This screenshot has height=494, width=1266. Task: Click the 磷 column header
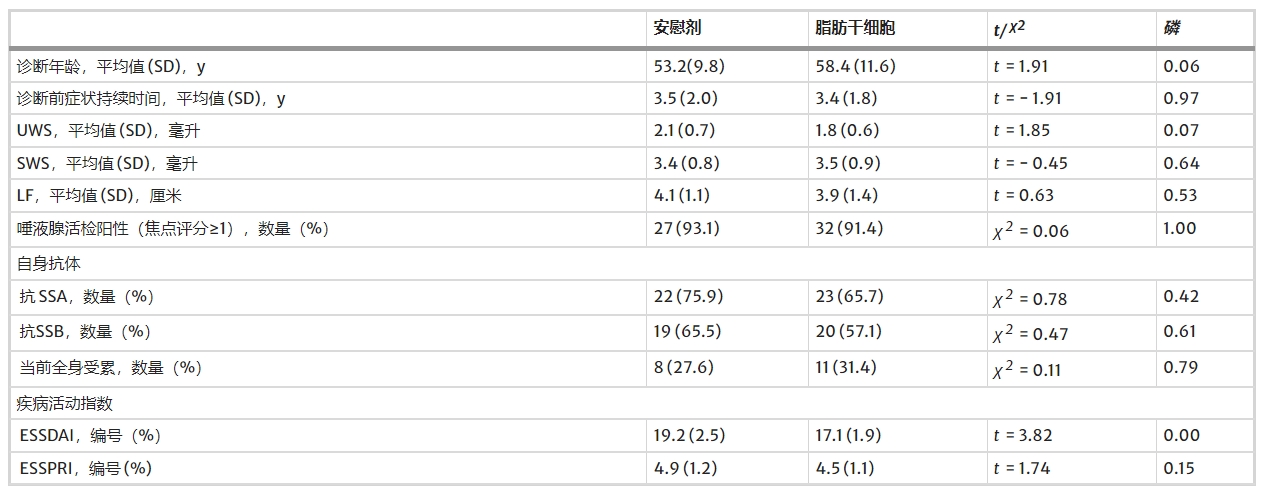click(1172, 28)
